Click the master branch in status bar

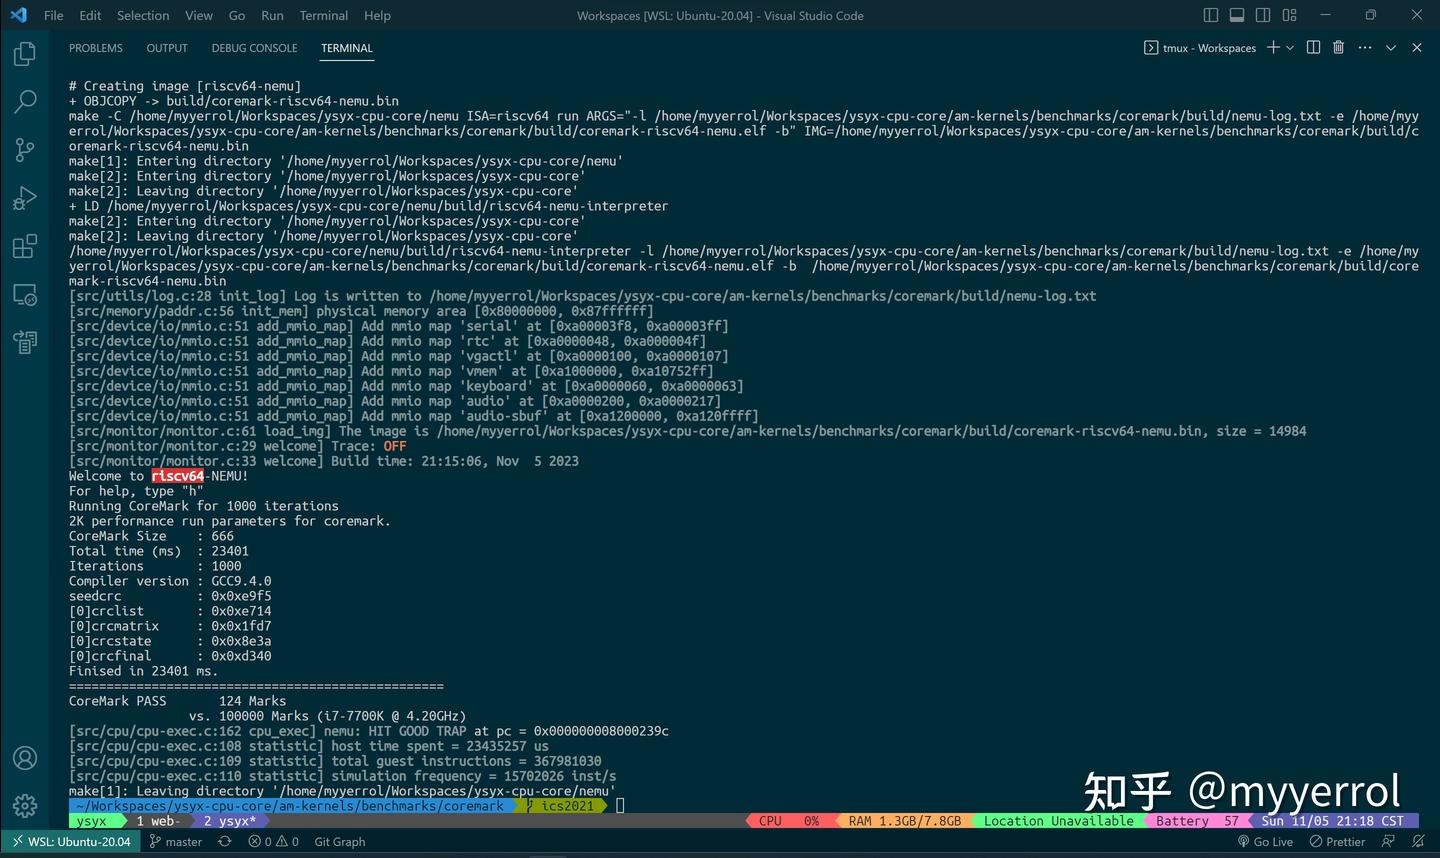pyautogui.click(x=176, y=842)
